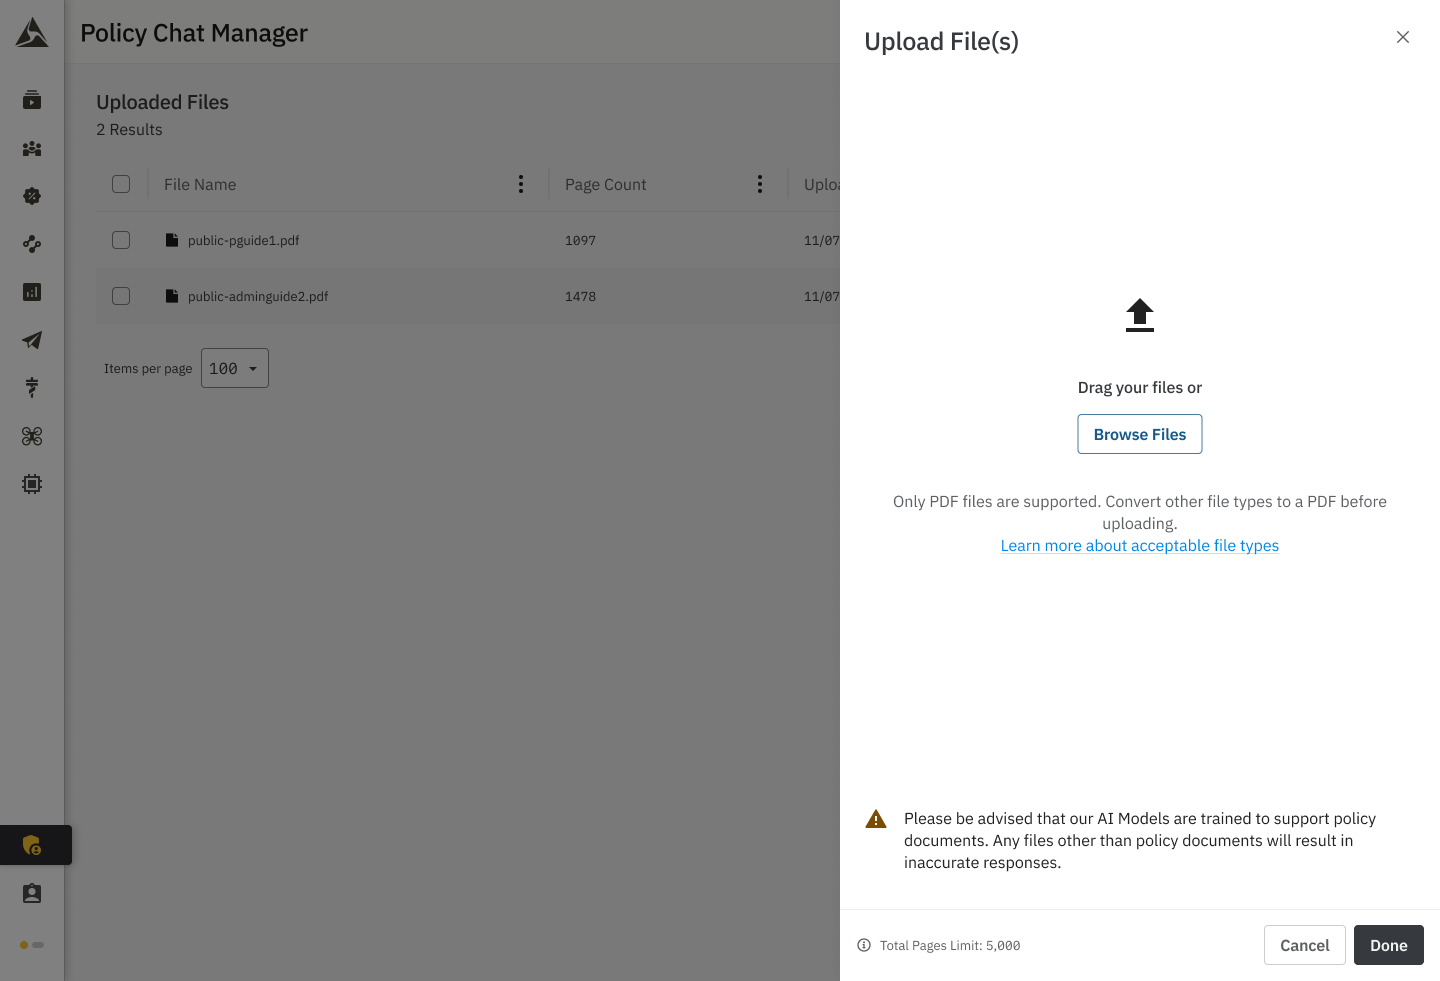Image resolution: width=1440 pixels, height=981 pixels.
Task: Click the ID badge sidebar icon
Action: [32, 893]
